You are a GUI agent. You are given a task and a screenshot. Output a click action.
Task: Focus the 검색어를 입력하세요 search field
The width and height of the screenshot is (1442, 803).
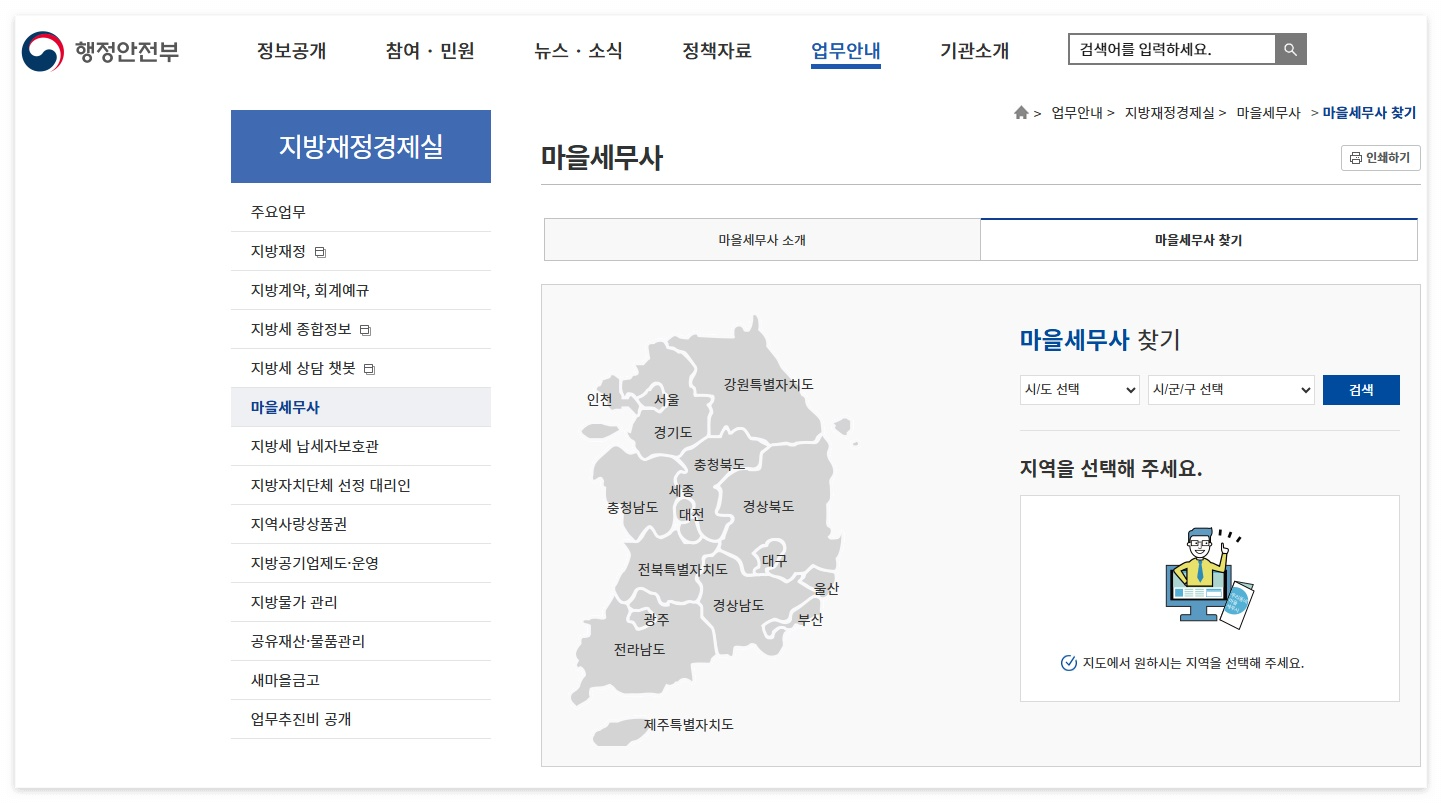coord(1172,49)
